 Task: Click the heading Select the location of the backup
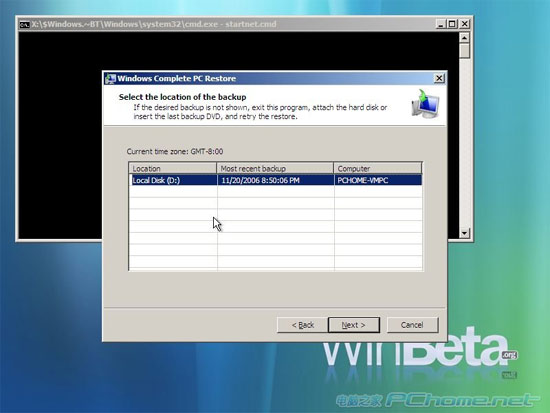182,97
